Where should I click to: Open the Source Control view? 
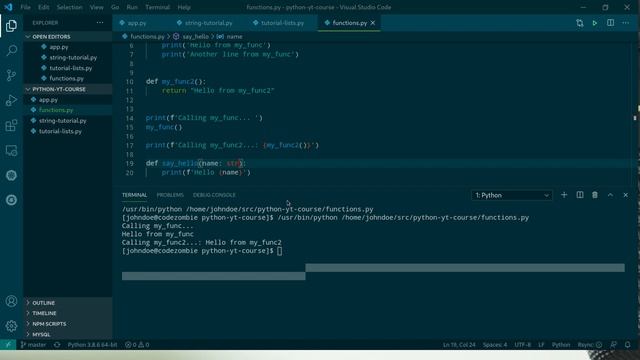11,76
